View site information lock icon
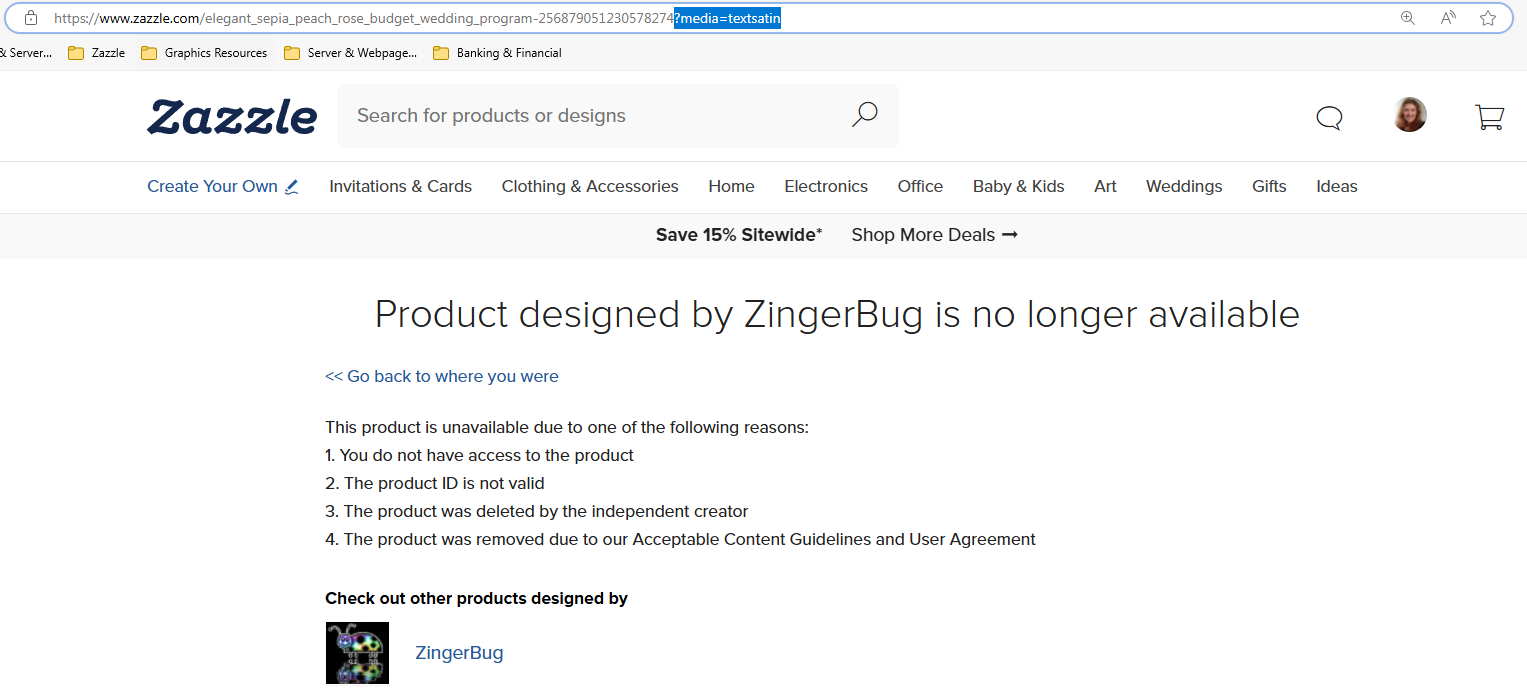 tap(31, 18)
